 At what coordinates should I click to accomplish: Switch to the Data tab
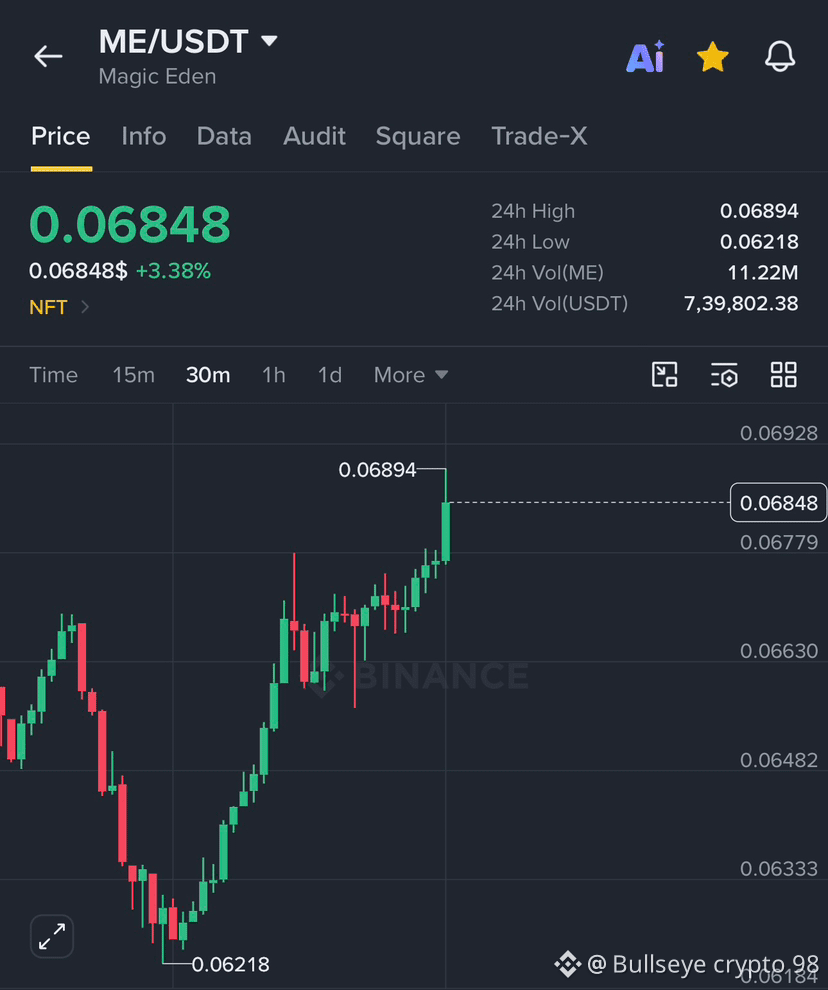(224, 136)
